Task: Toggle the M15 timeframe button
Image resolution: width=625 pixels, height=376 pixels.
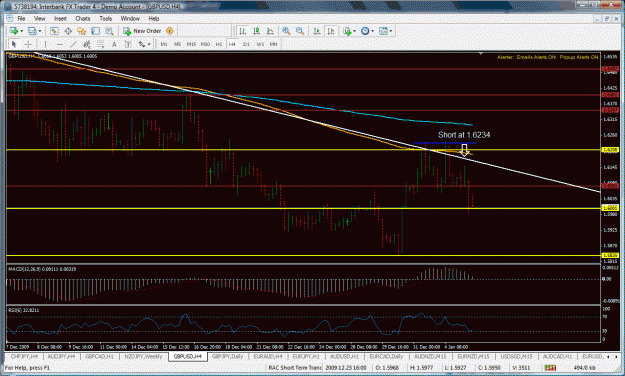Action: pyautogui.click(x=191, y=44)
